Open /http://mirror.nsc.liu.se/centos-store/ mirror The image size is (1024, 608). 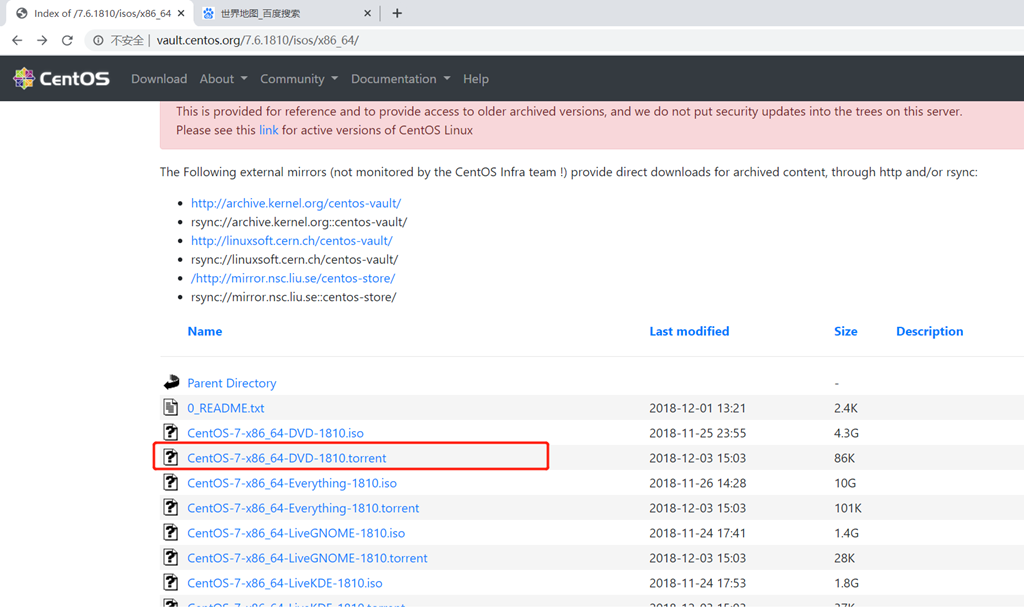pyautogui.click(x=293, y=278)
